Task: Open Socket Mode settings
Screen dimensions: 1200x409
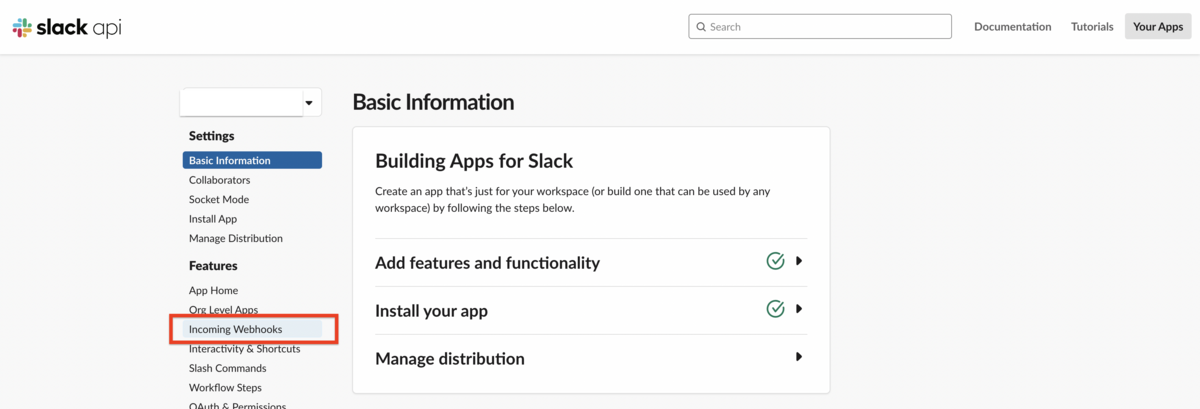Action: coord(219,199)
